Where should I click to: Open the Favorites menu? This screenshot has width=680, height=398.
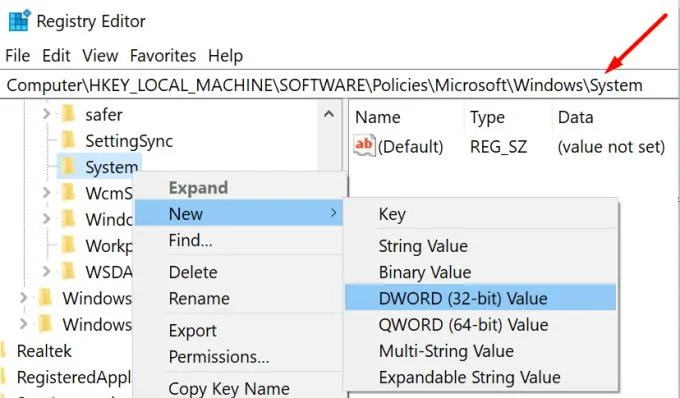(x=163, y=56)
